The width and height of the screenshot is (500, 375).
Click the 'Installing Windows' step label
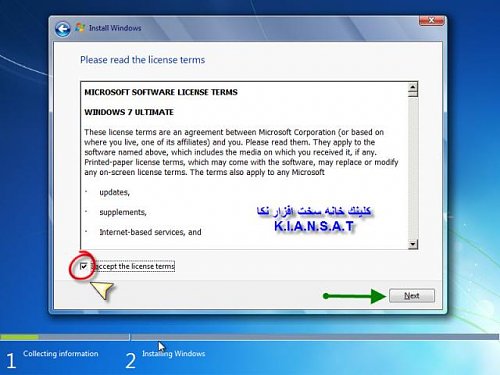pos(174,354)
